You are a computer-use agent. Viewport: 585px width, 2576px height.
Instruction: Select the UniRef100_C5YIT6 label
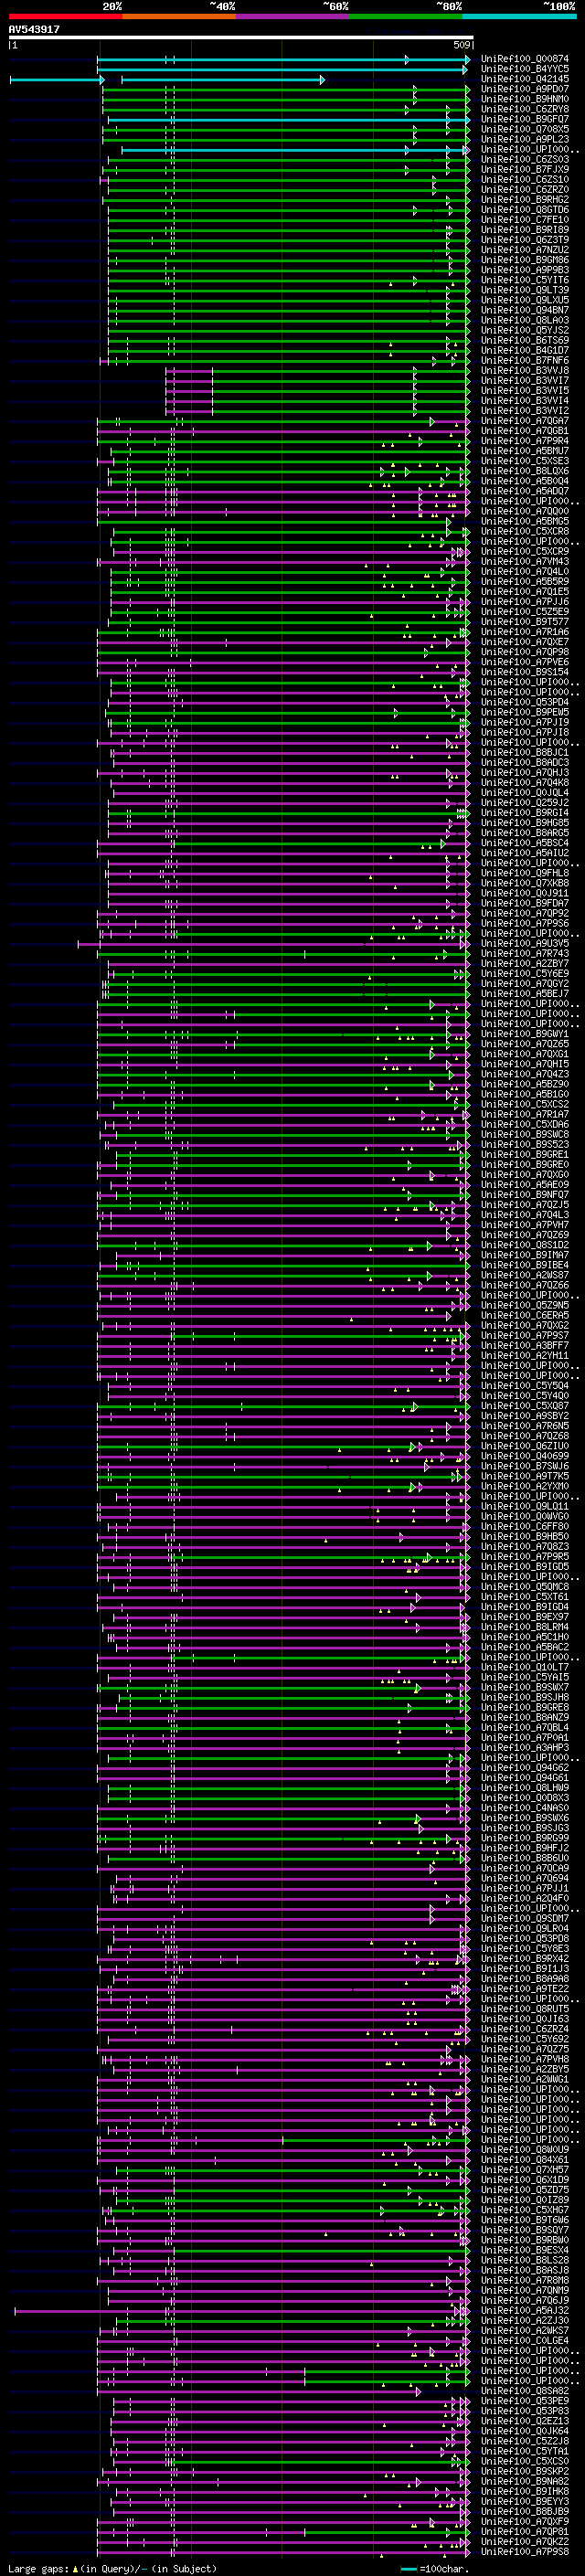click(x=525, y=280)
